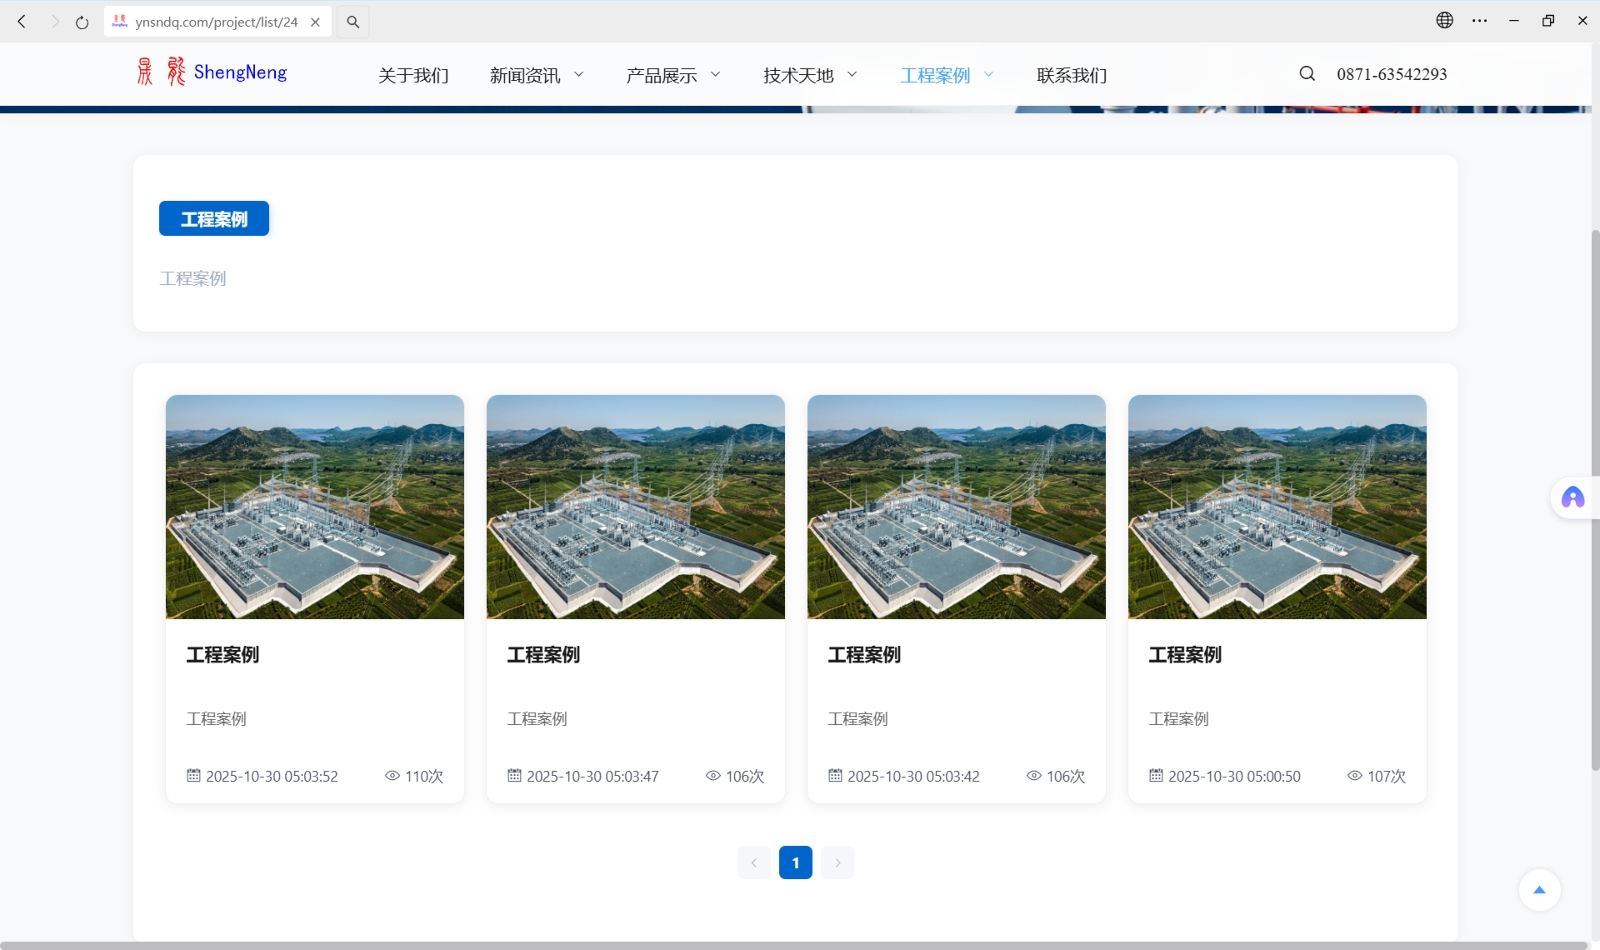Open the floating assistant widget icon
Image resolution: width=1600 pixels, height=950 pixels.
point(1572,498)
